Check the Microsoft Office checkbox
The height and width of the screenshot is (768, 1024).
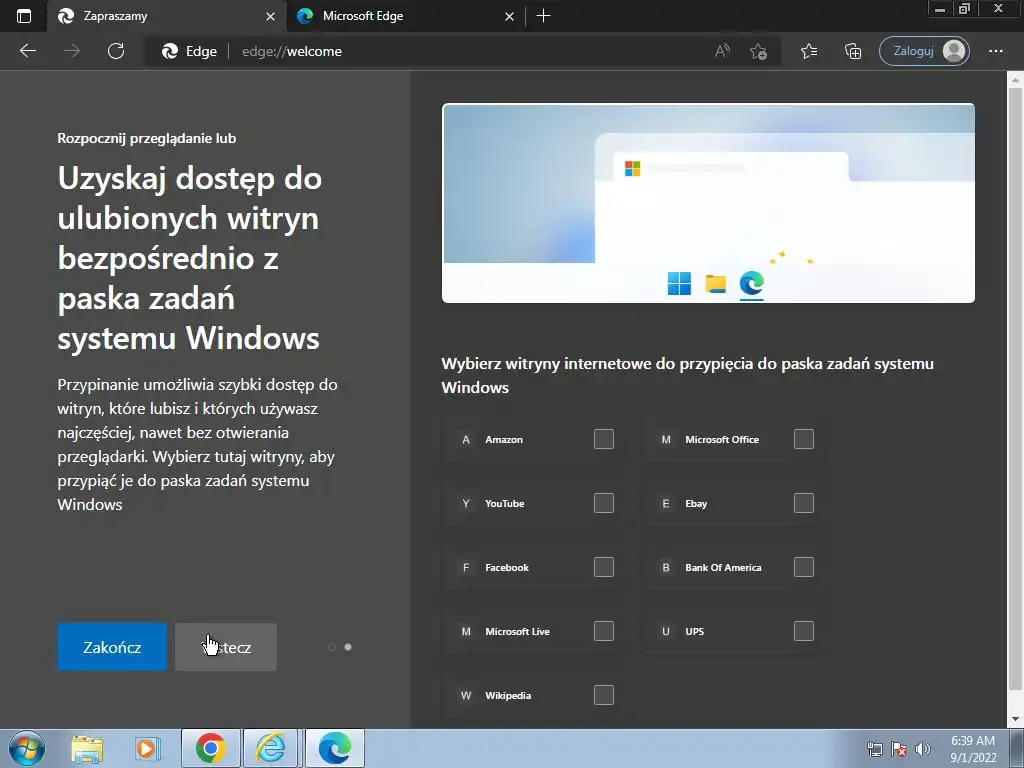[x=804, y=440]
